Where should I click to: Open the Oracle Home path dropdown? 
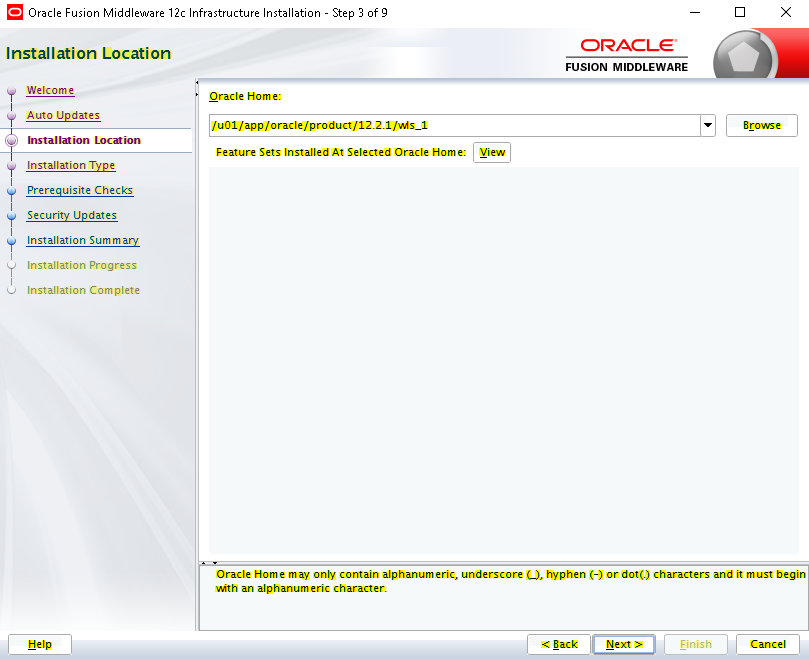coord(708,125)
